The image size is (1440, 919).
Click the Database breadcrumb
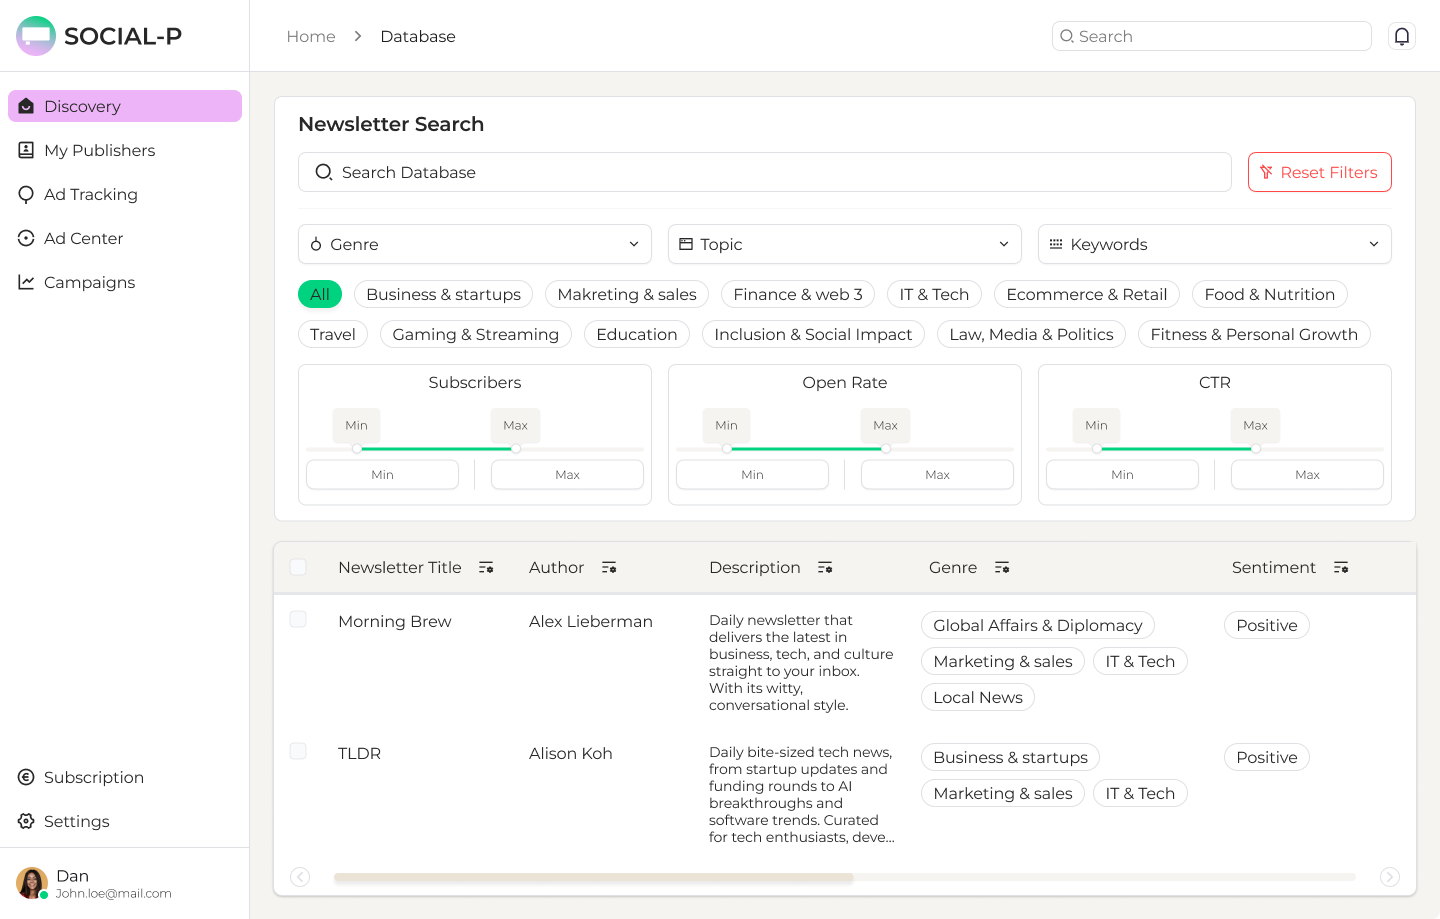pos(418,36)
